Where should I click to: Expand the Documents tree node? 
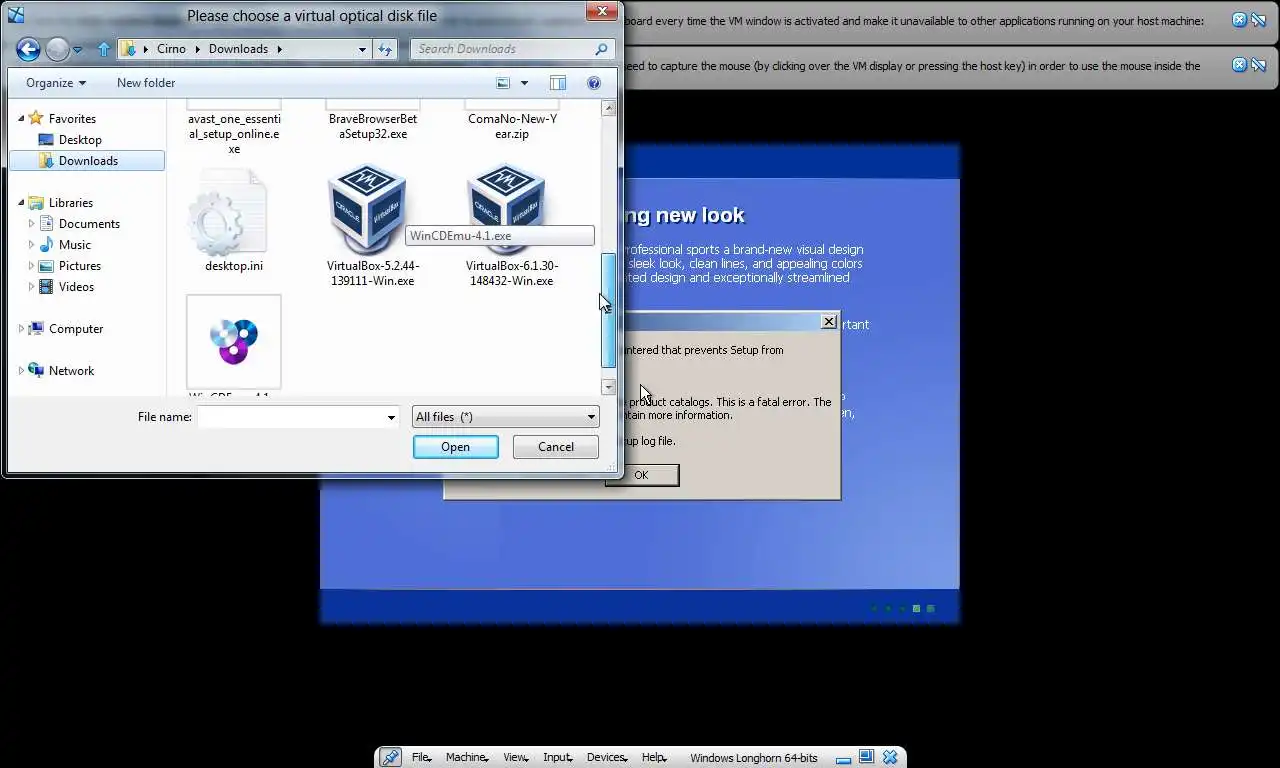pyautogui.click(x=31, y=223)
